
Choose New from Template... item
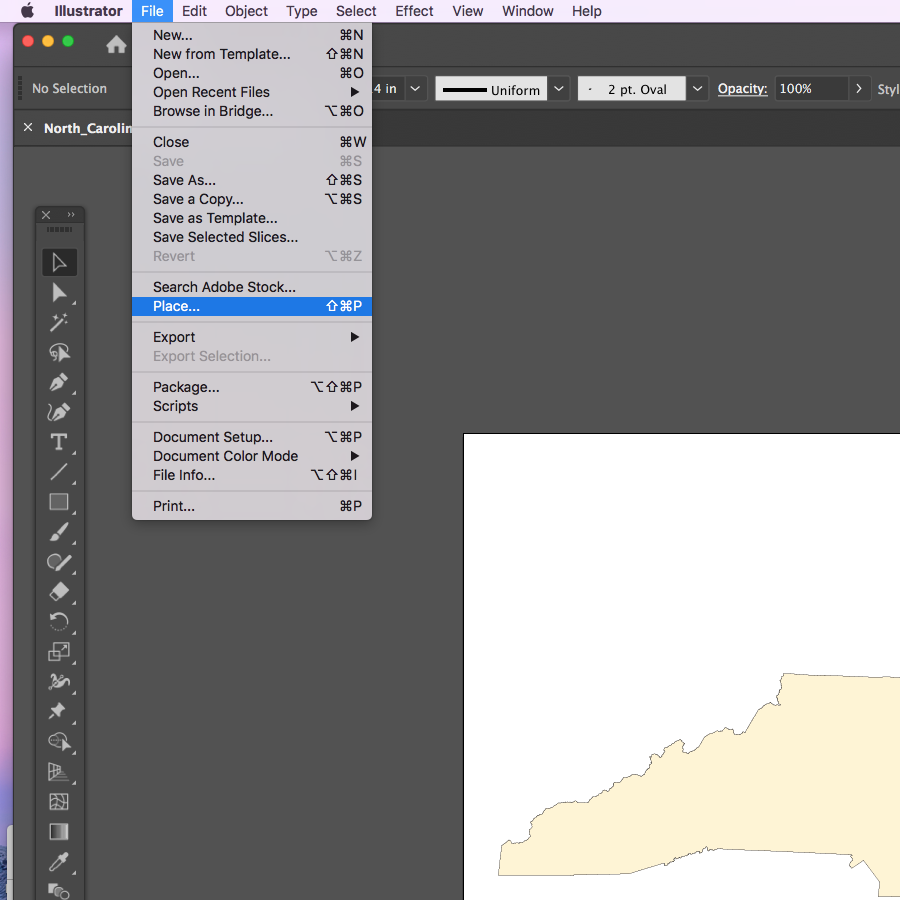[x=251, y=54]
